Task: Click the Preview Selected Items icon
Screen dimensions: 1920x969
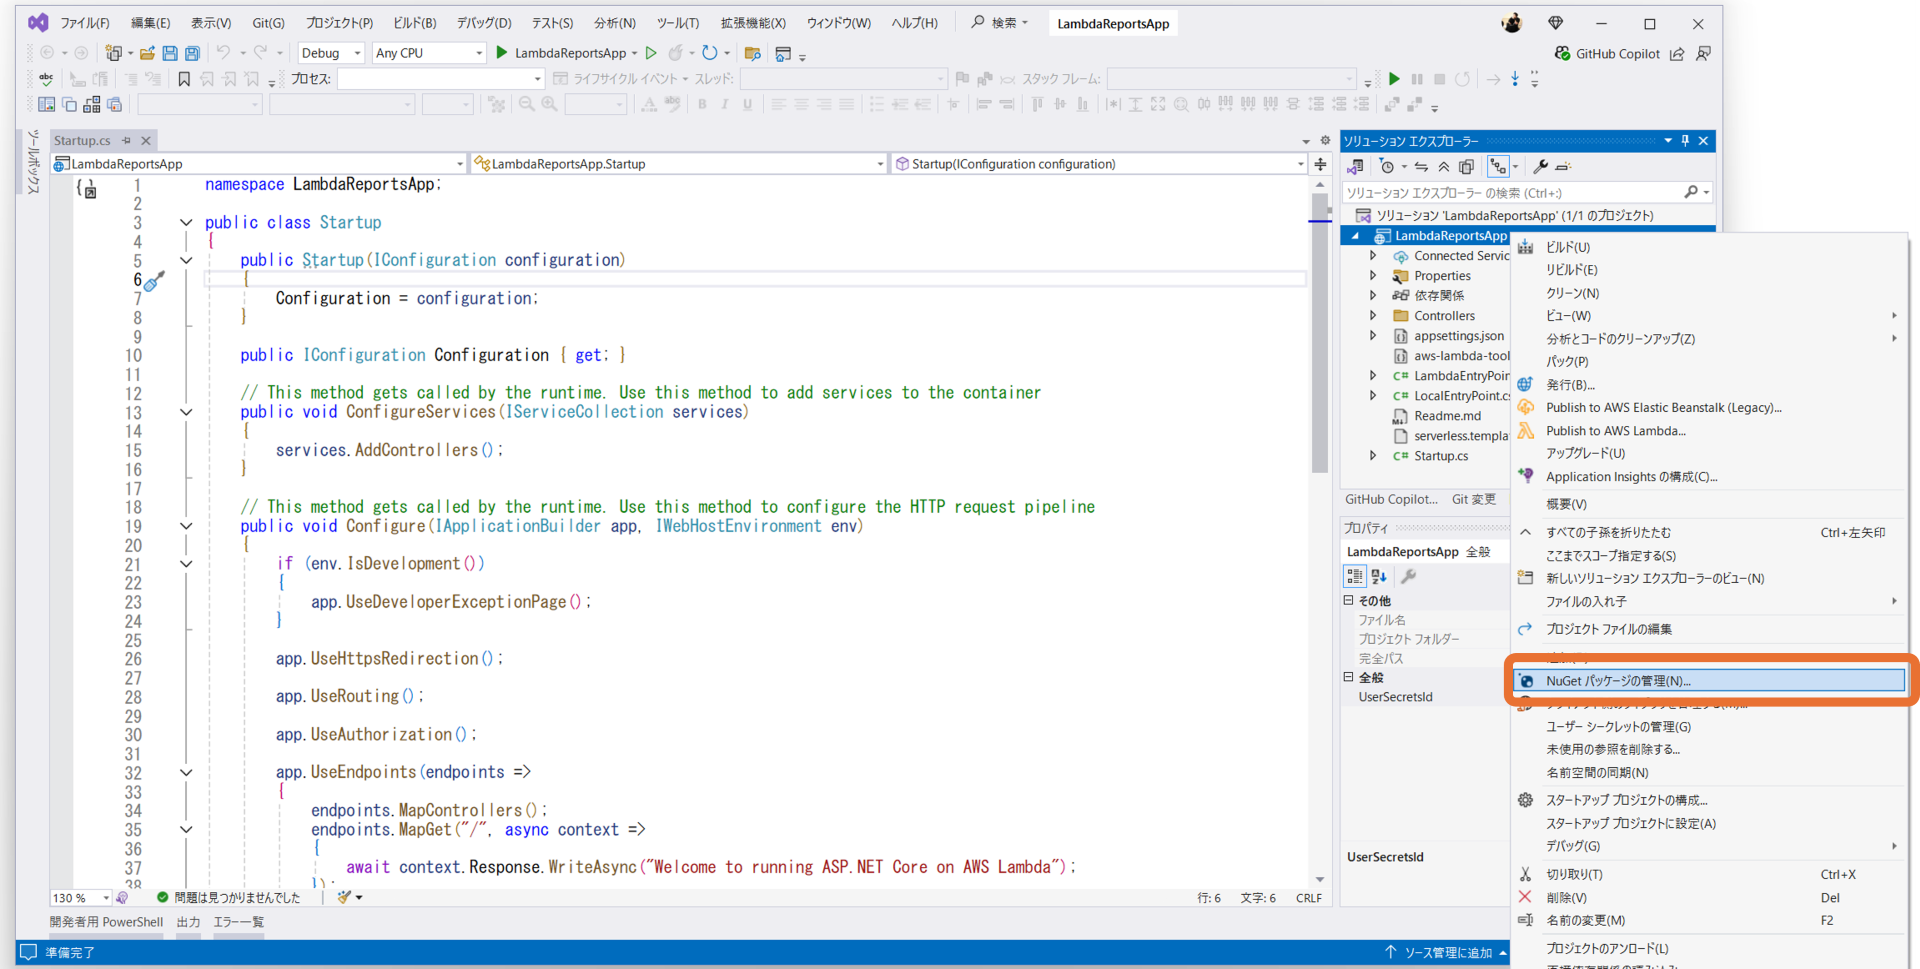Action: 1563,167
